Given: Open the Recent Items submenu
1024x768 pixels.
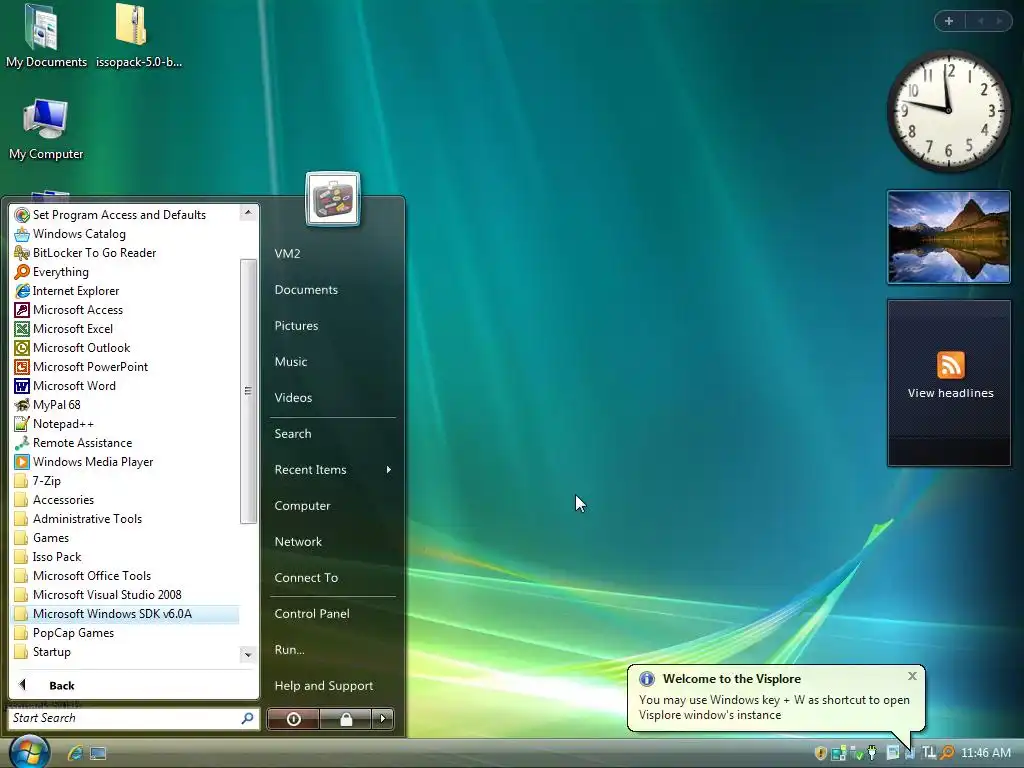Looking at the screenshot, I should coord(333,470).
